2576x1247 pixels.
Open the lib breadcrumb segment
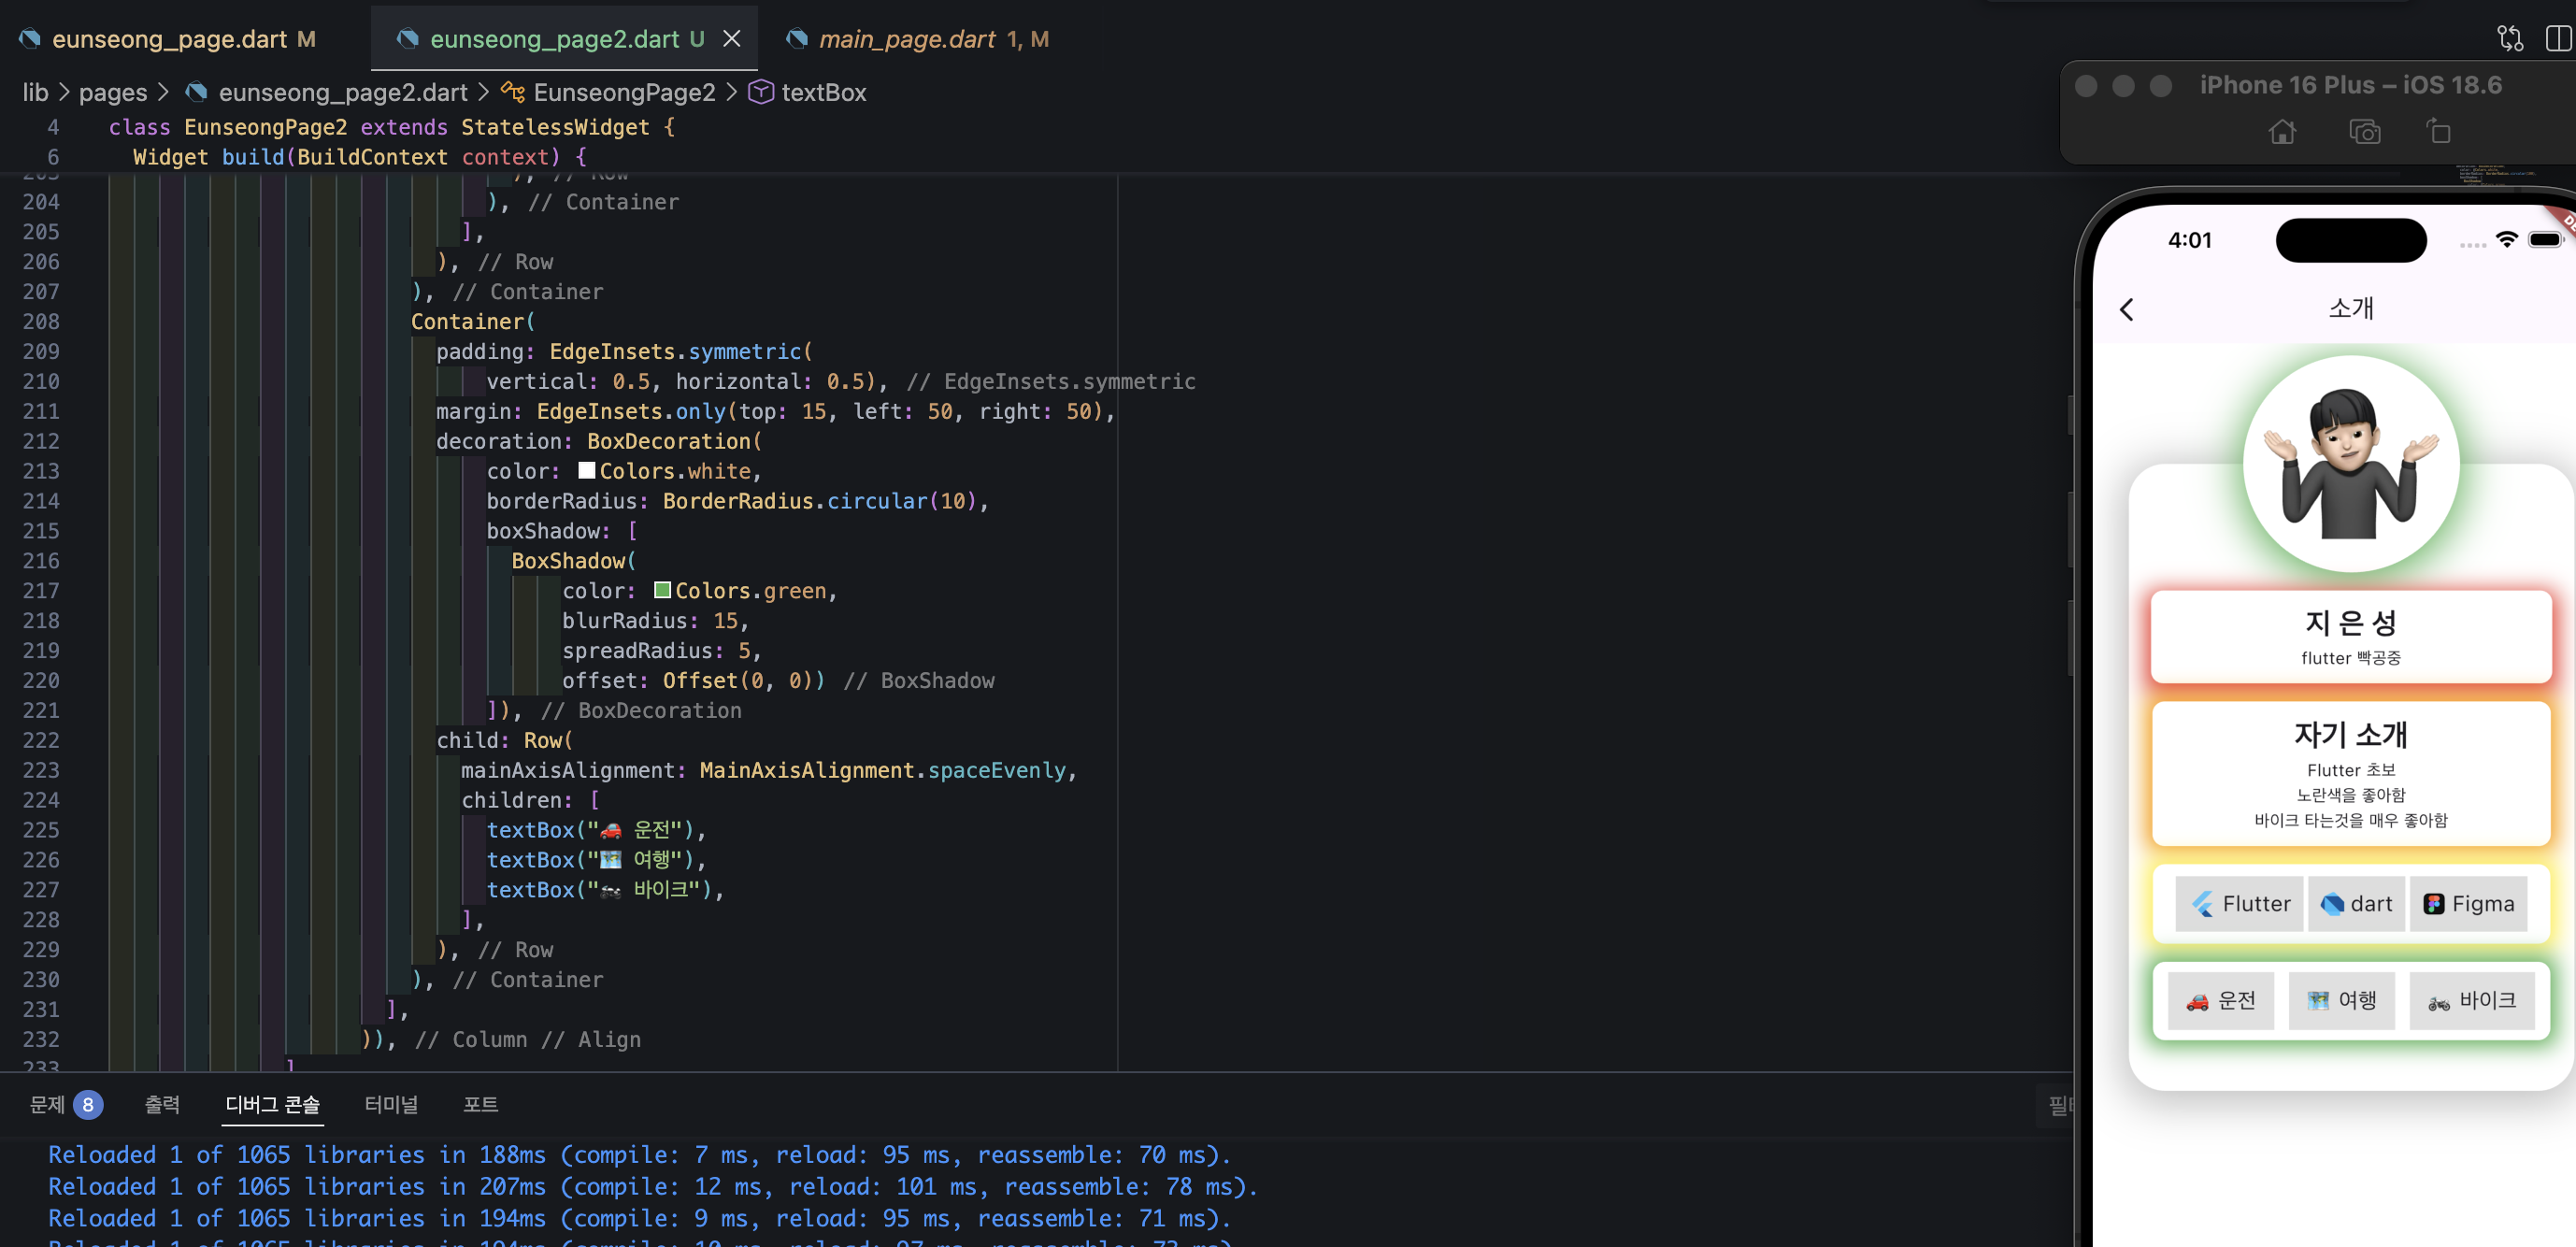pos(35,92)
